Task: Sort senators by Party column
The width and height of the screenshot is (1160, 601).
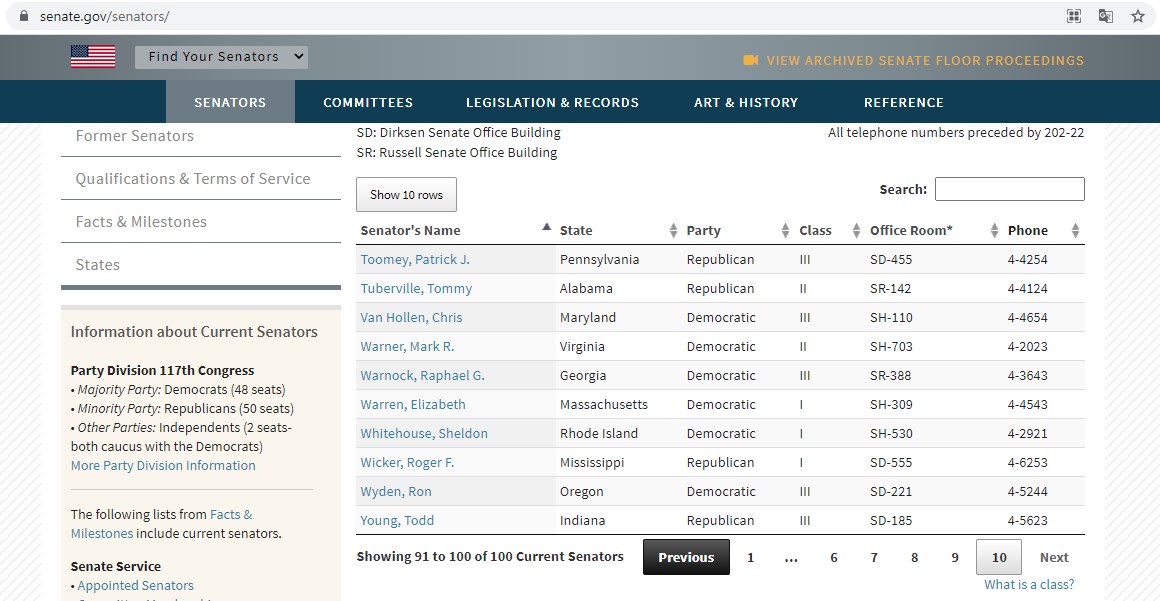Action: point(785,231)
